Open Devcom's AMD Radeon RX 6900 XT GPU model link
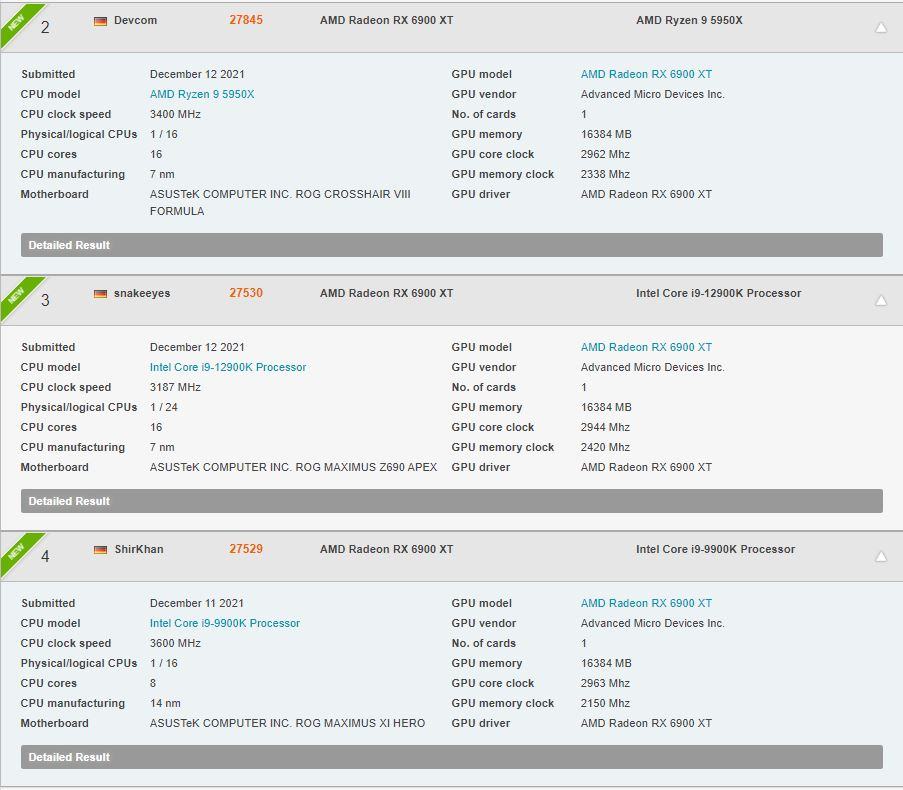903x790 pixels. tap(646, 74)
